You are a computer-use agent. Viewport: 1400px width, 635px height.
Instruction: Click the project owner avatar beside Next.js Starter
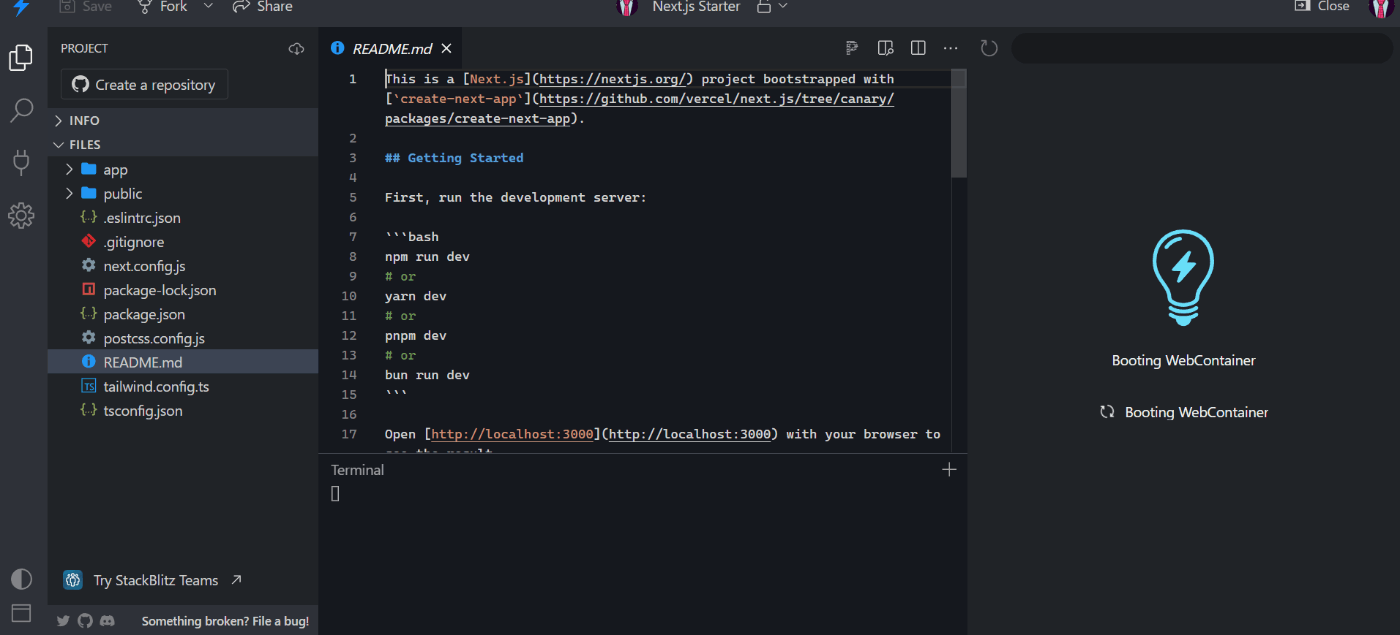(x=627, y=7)
